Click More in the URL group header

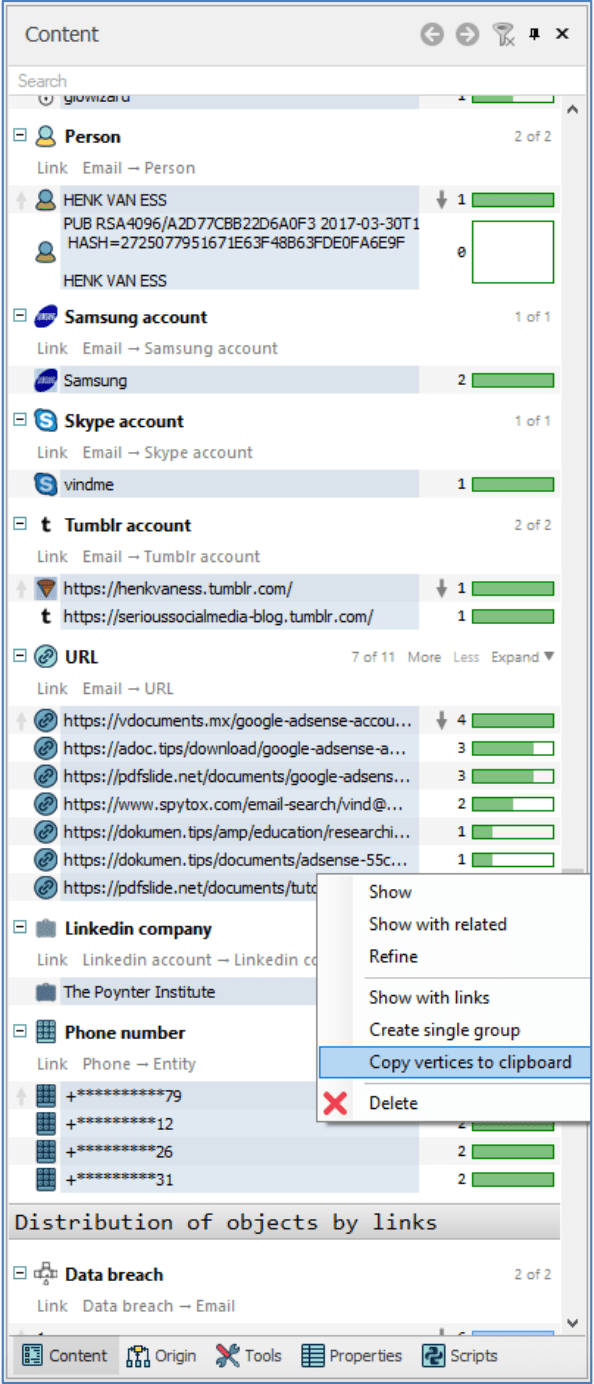tap(424, 657)
